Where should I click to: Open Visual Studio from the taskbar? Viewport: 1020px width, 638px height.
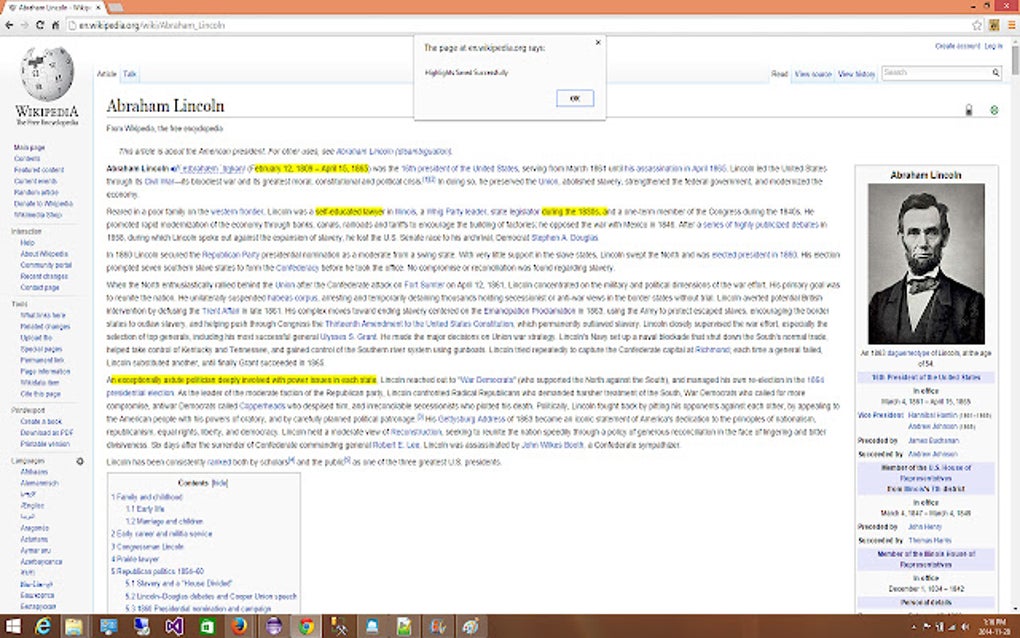pos(174,626)
